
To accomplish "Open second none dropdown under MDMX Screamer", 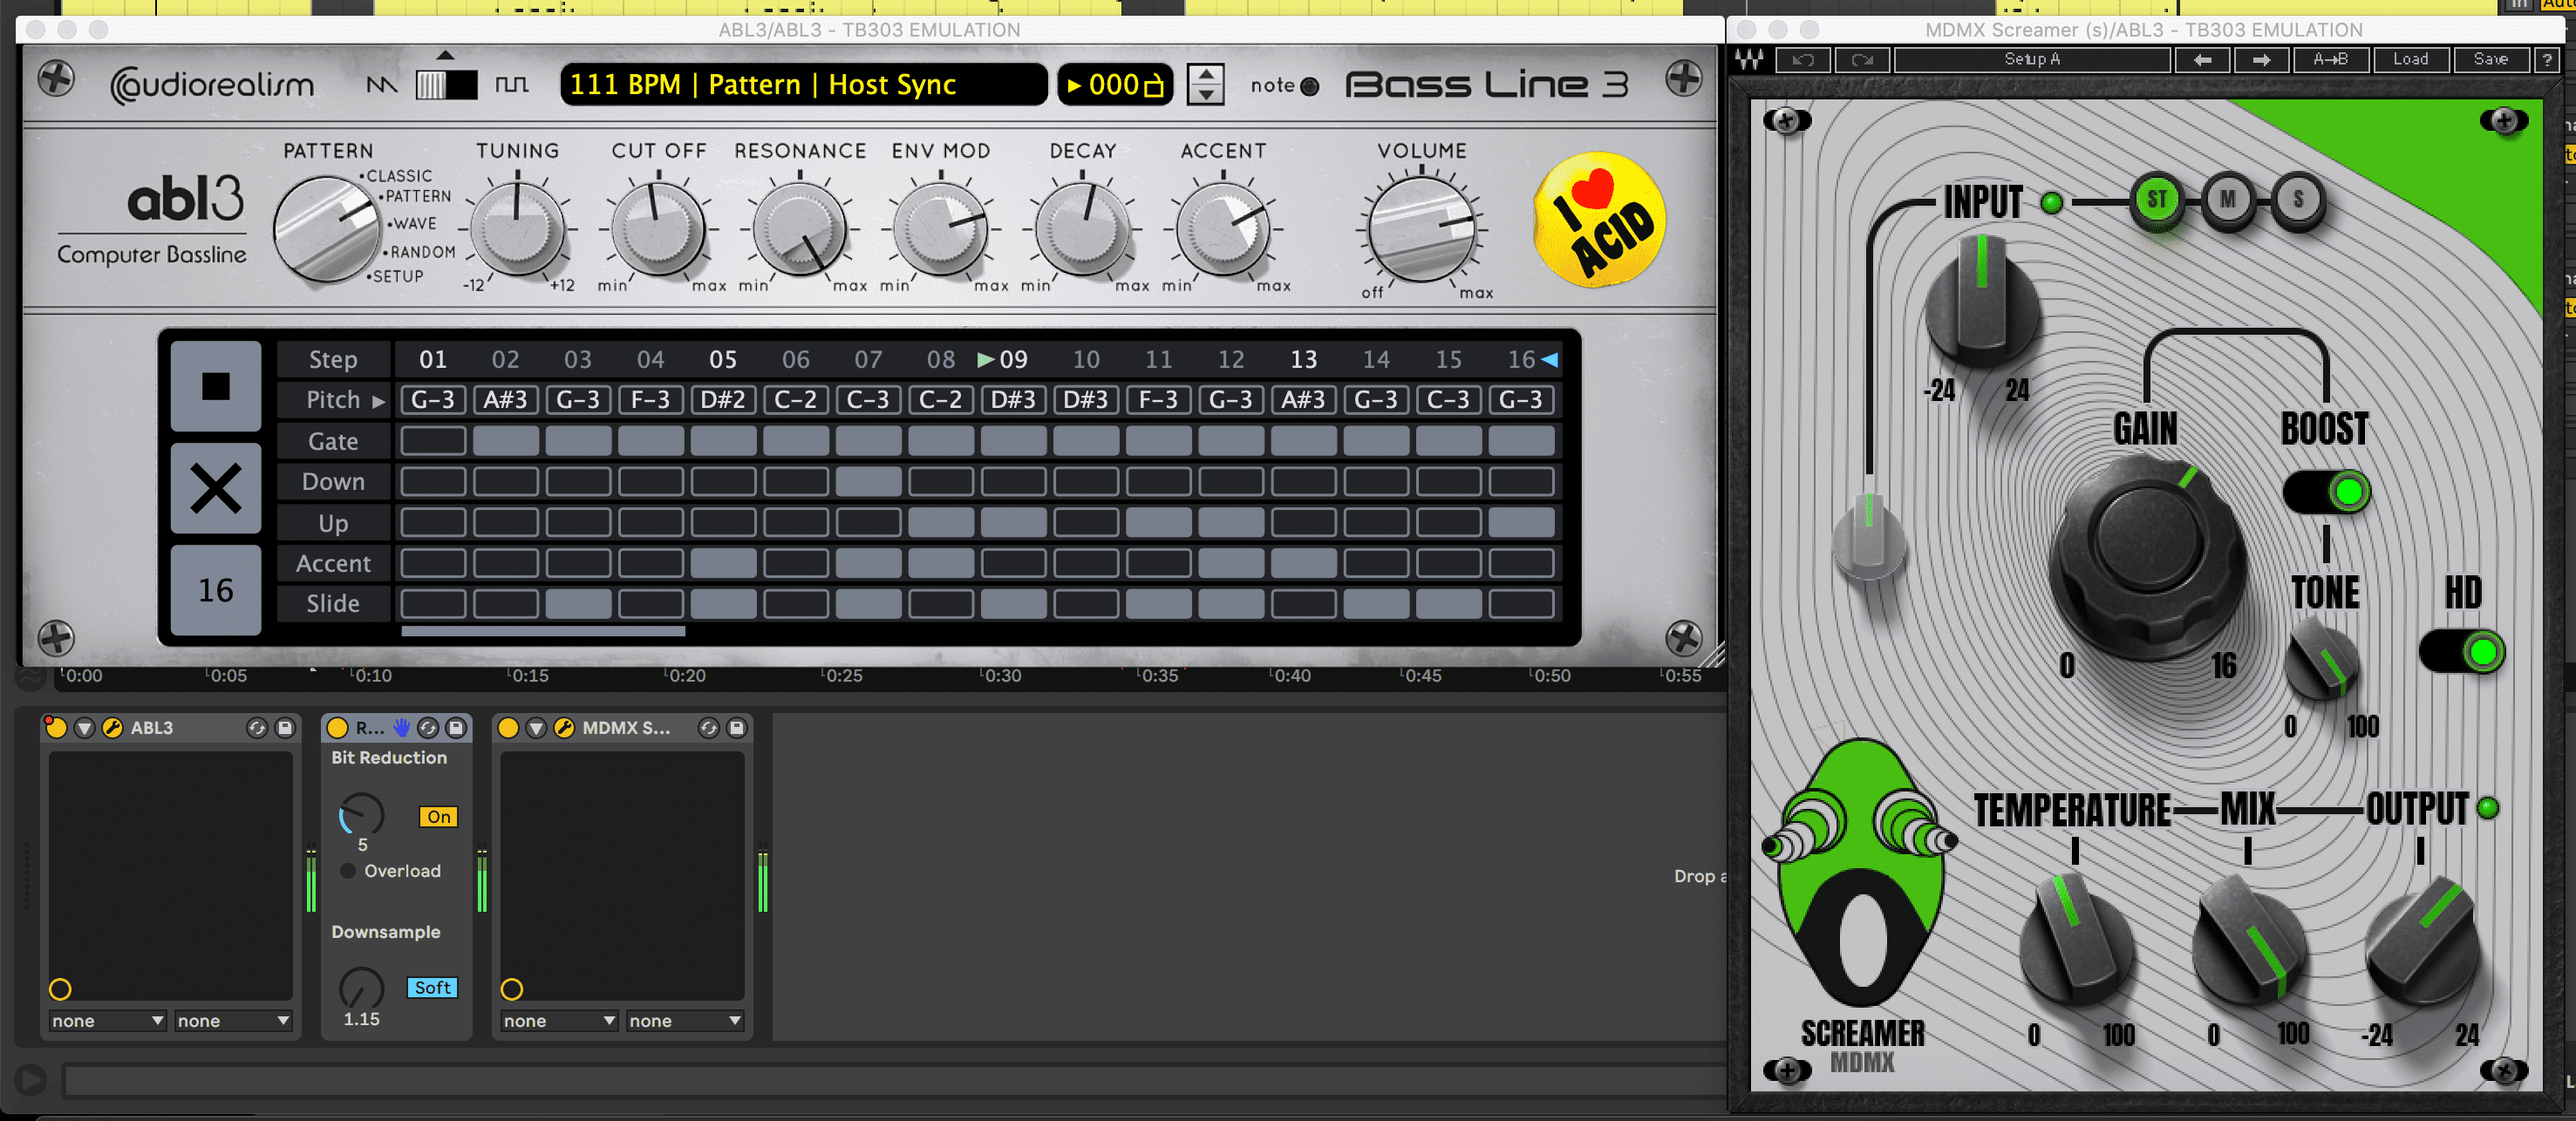I will pos(685,1021).
